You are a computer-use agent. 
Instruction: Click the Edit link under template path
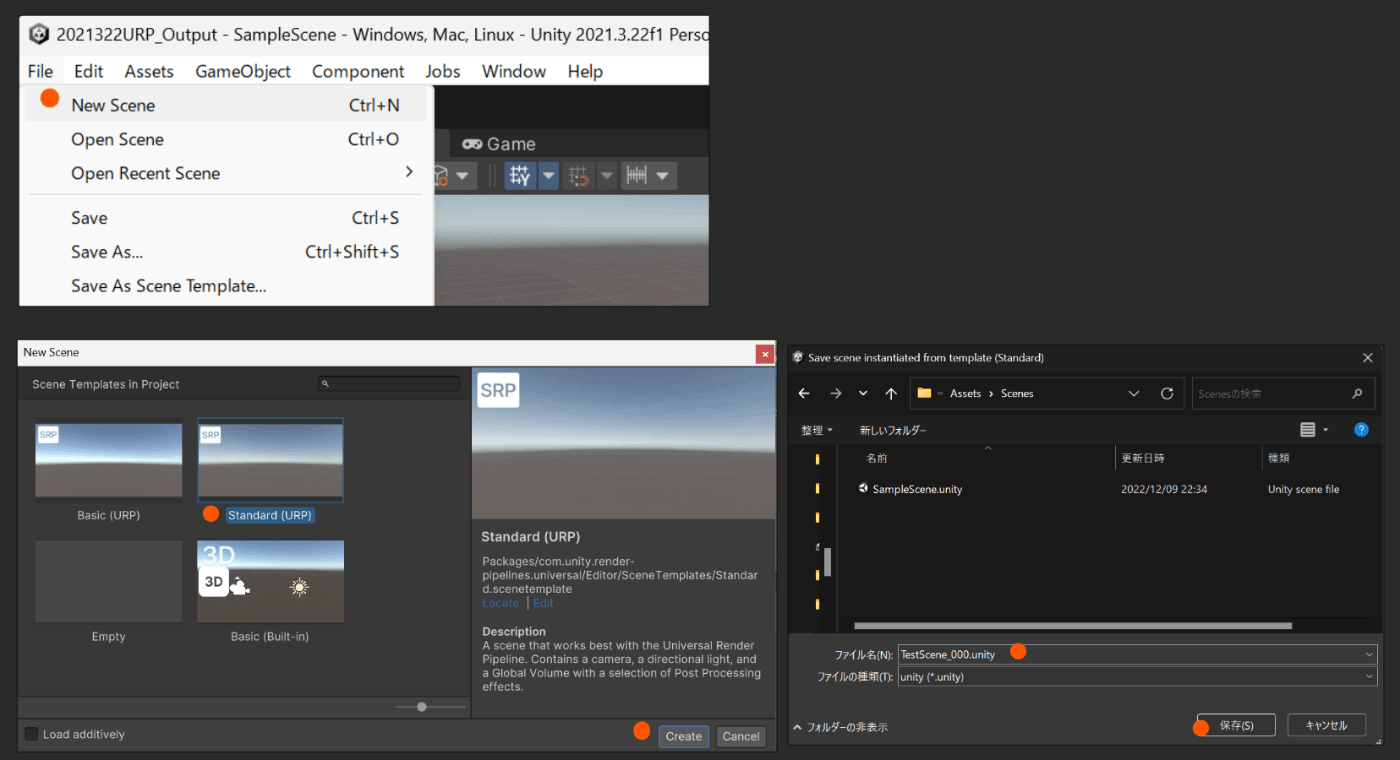(x=543, y=603)
